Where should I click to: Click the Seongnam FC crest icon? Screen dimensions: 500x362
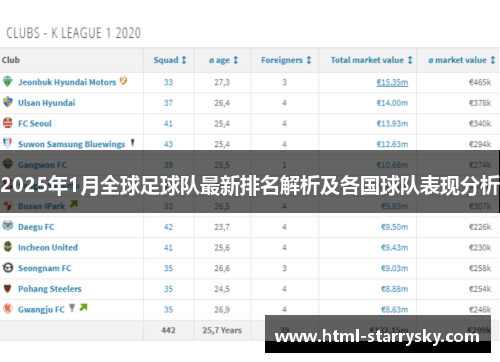[8, 267]
